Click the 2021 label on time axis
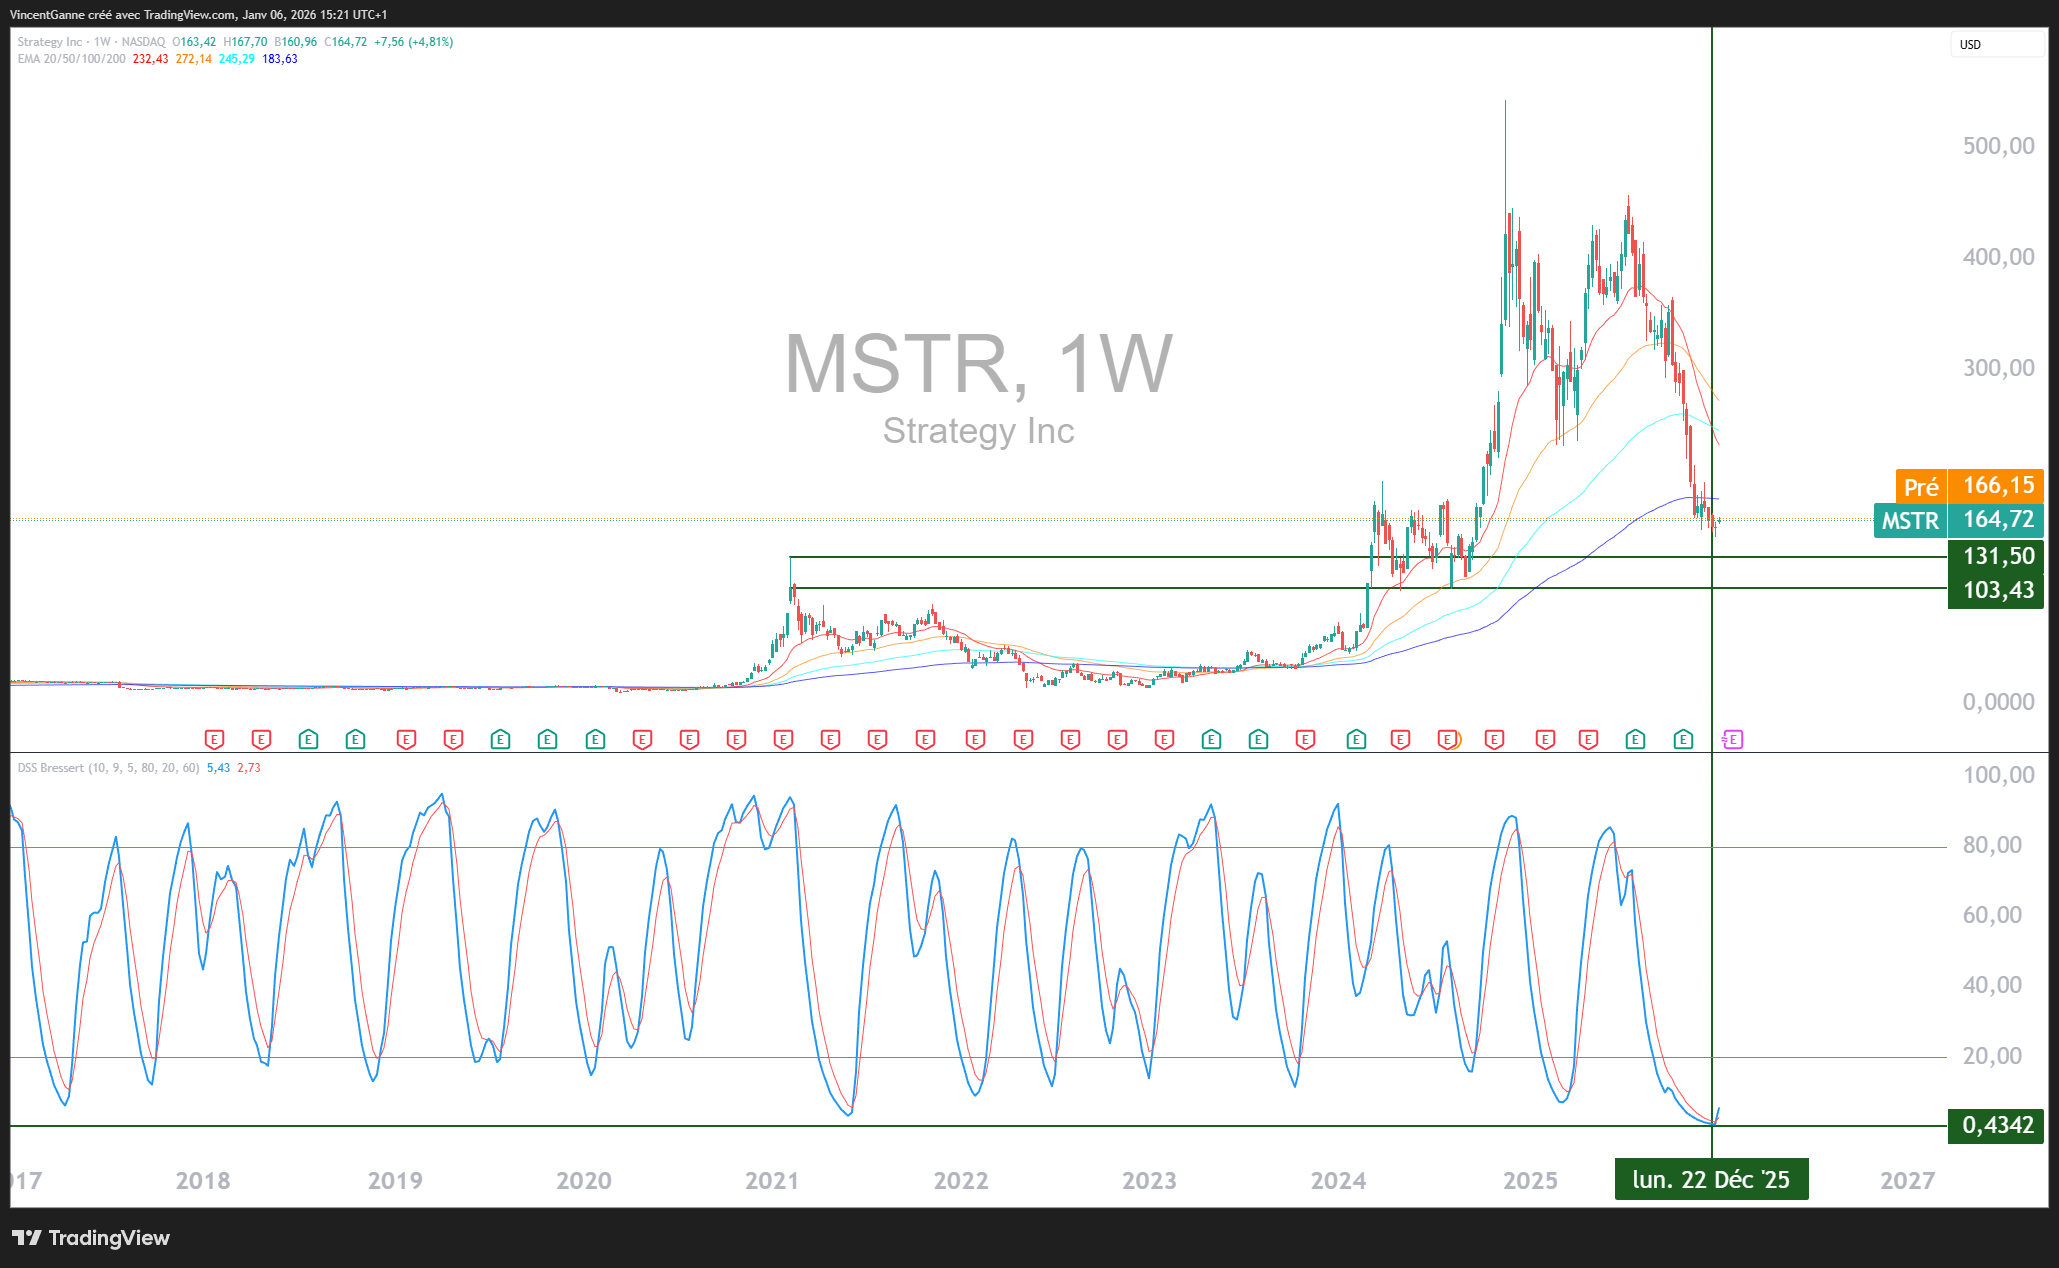This screenshot has width=2059, height=1268. 772,1181
